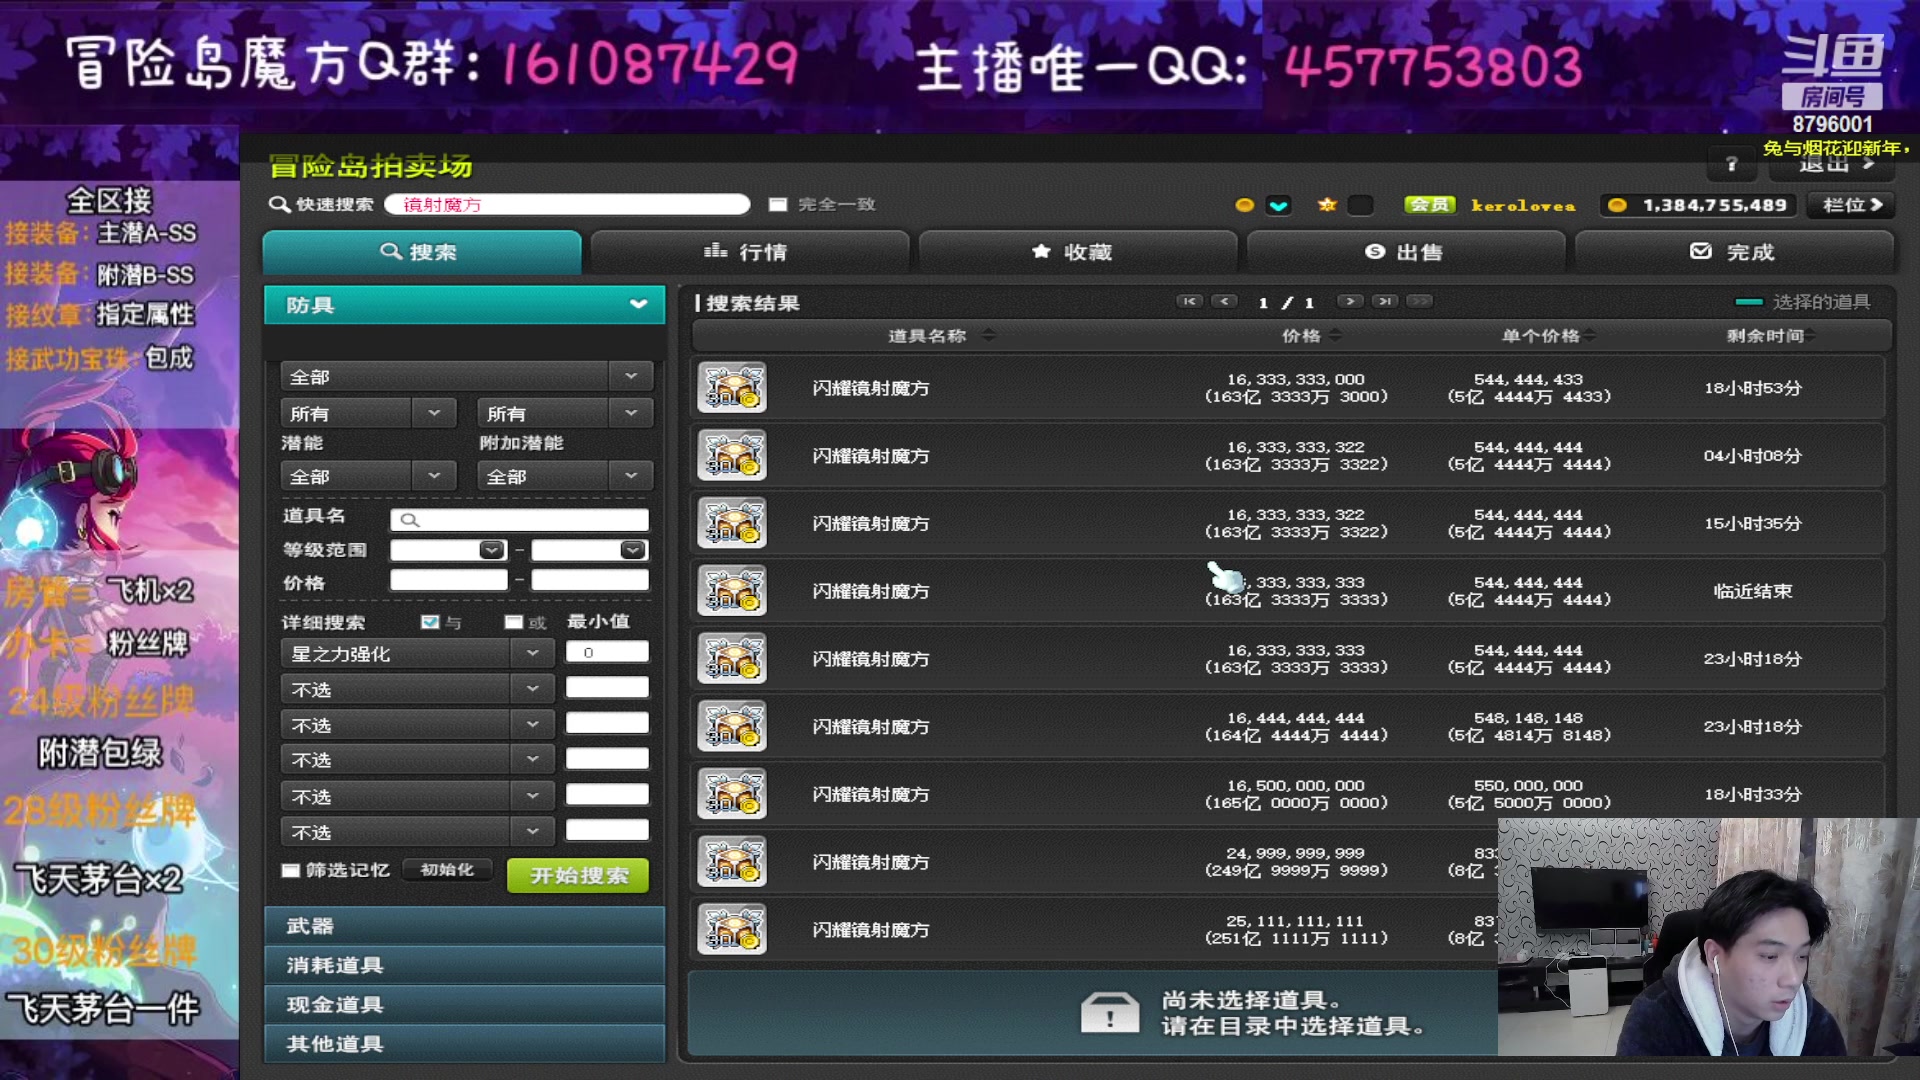The width and height of the screenshot is (1920, 1080).
Task: Click the 16,333,333,000 price text
Action: (1296, 379)
